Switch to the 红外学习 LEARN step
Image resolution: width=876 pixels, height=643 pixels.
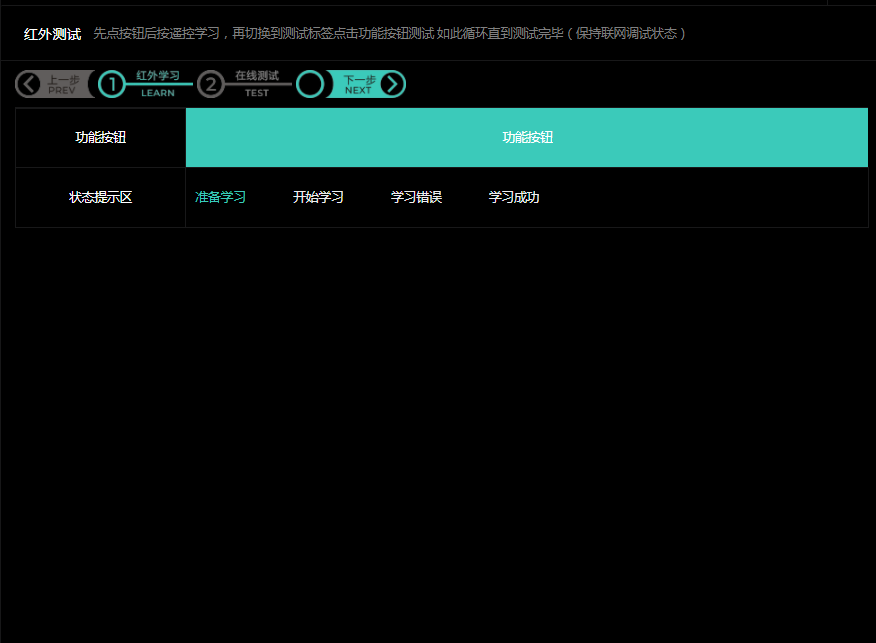pos(158,75)
